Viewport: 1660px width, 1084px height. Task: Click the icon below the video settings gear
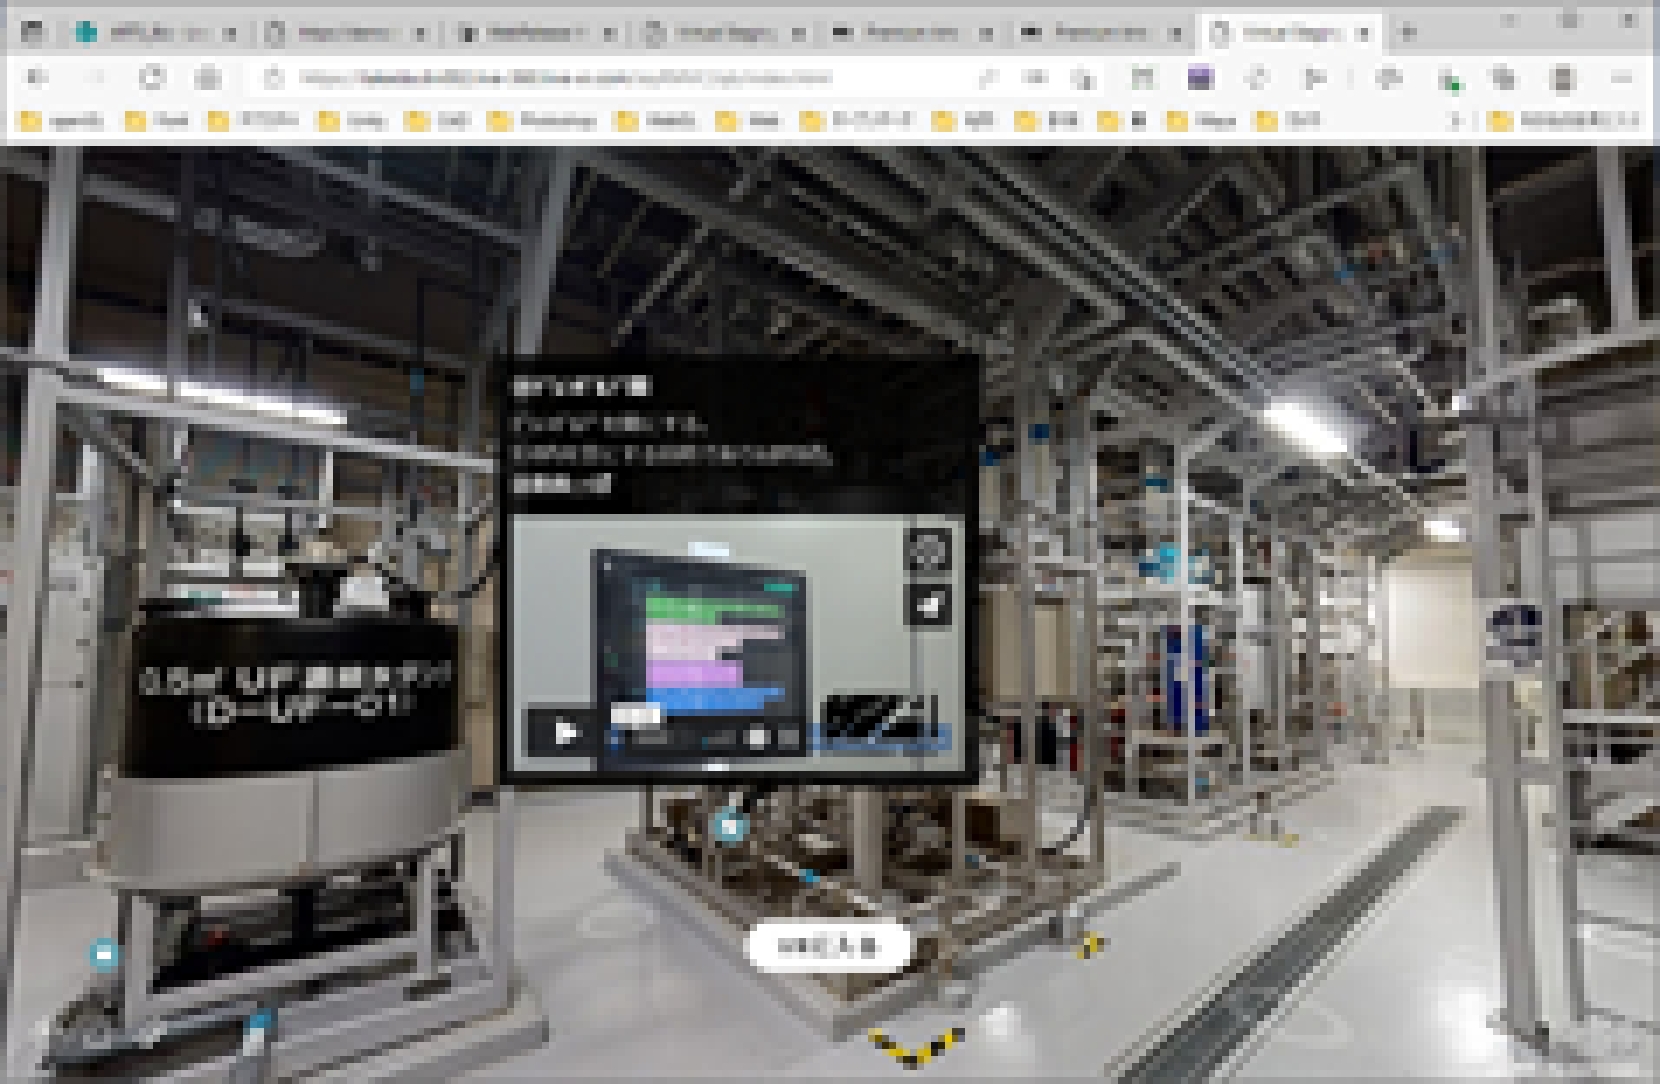(928, 604)
